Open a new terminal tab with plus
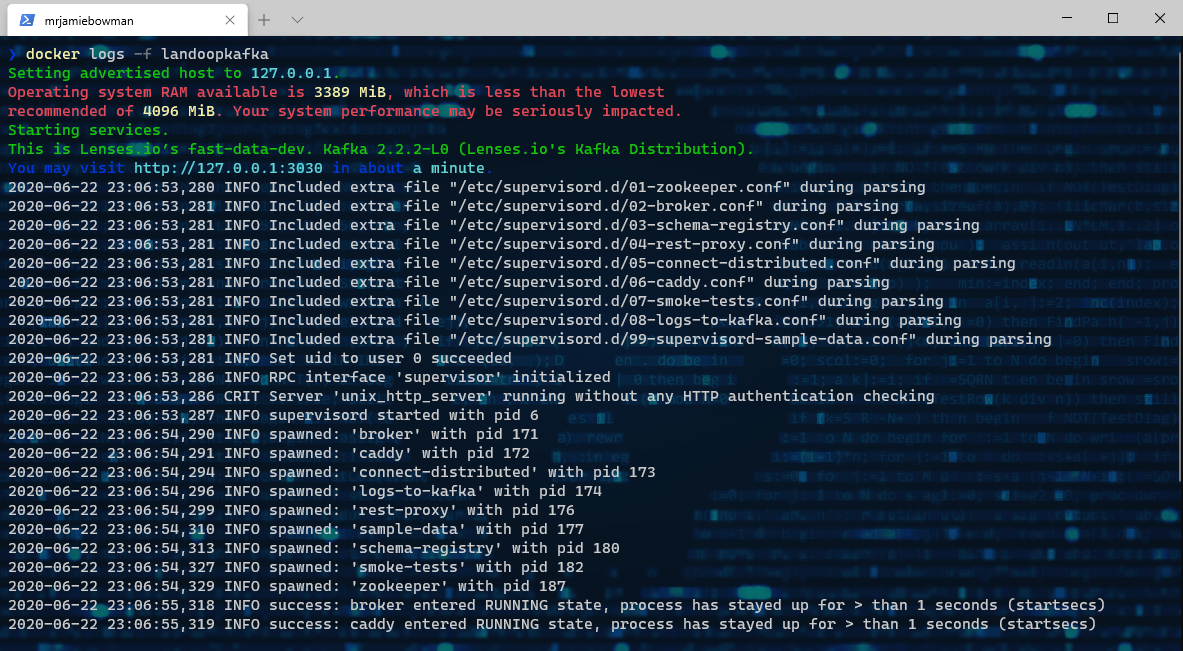This screenshot has width=1183, height=651. (264, 20)
